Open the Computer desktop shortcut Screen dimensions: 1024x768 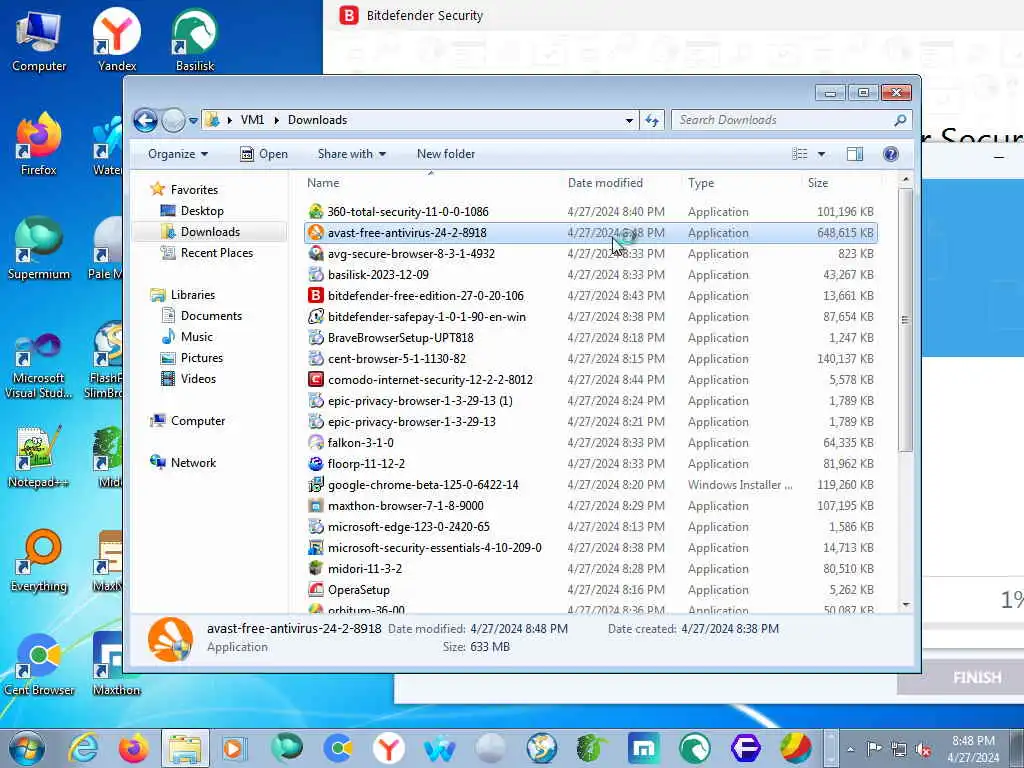(39, 40)
